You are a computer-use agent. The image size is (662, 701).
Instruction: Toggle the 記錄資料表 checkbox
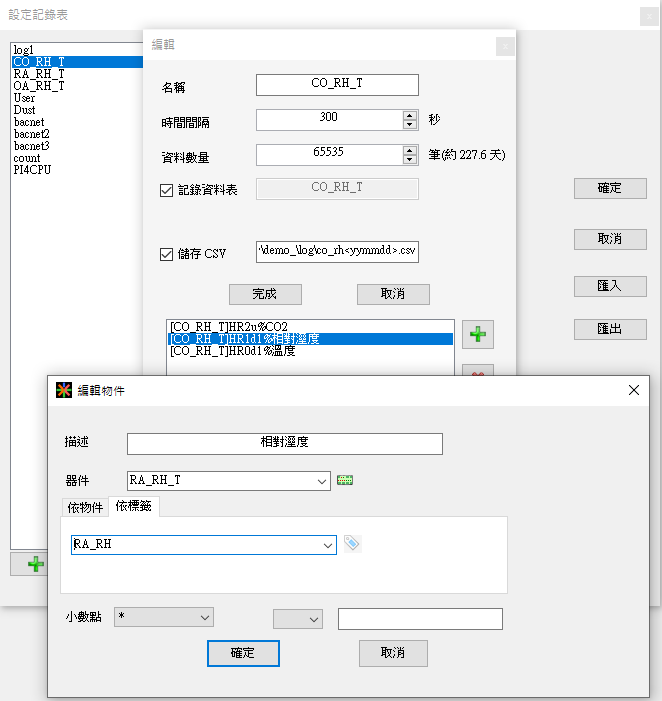pos(167,190)
